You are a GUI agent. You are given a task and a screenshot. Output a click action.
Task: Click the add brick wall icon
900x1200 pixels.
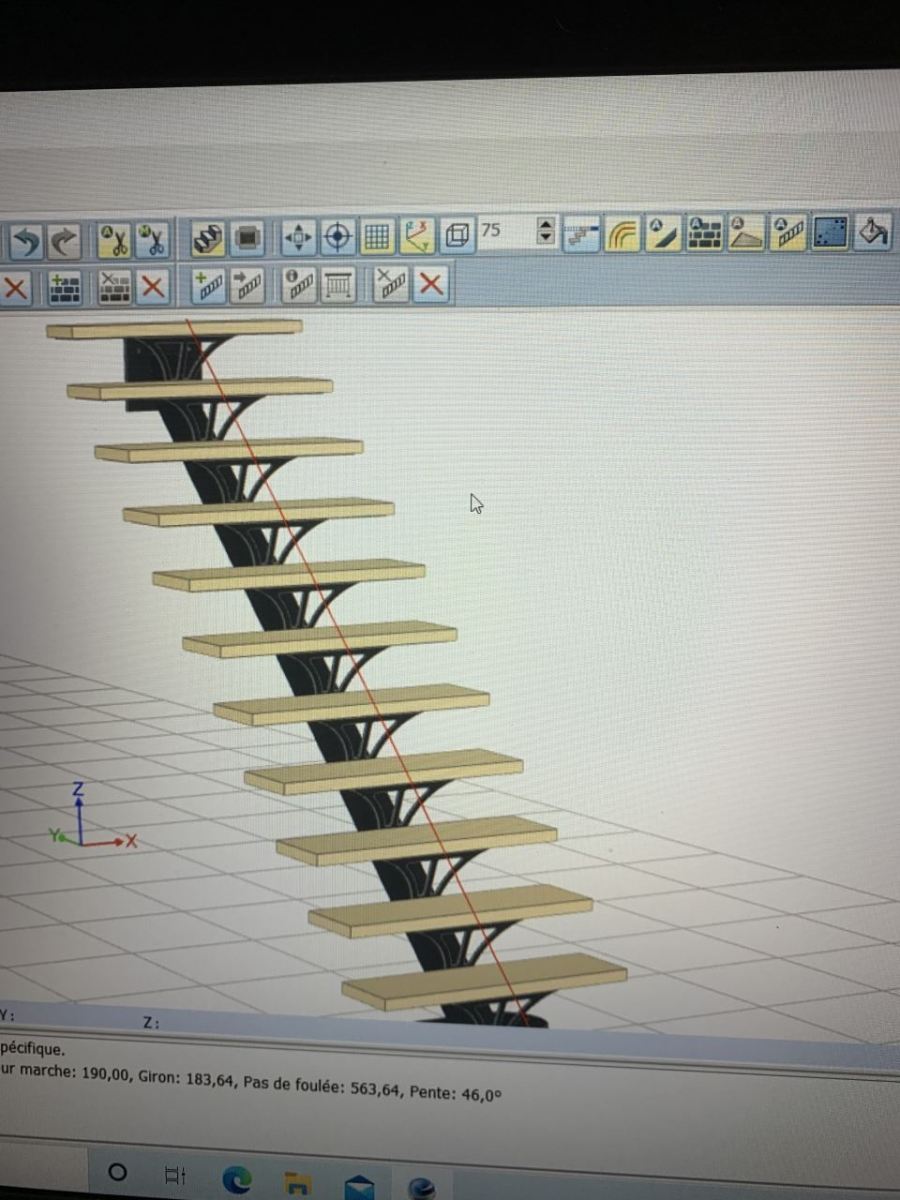[66, 289]
